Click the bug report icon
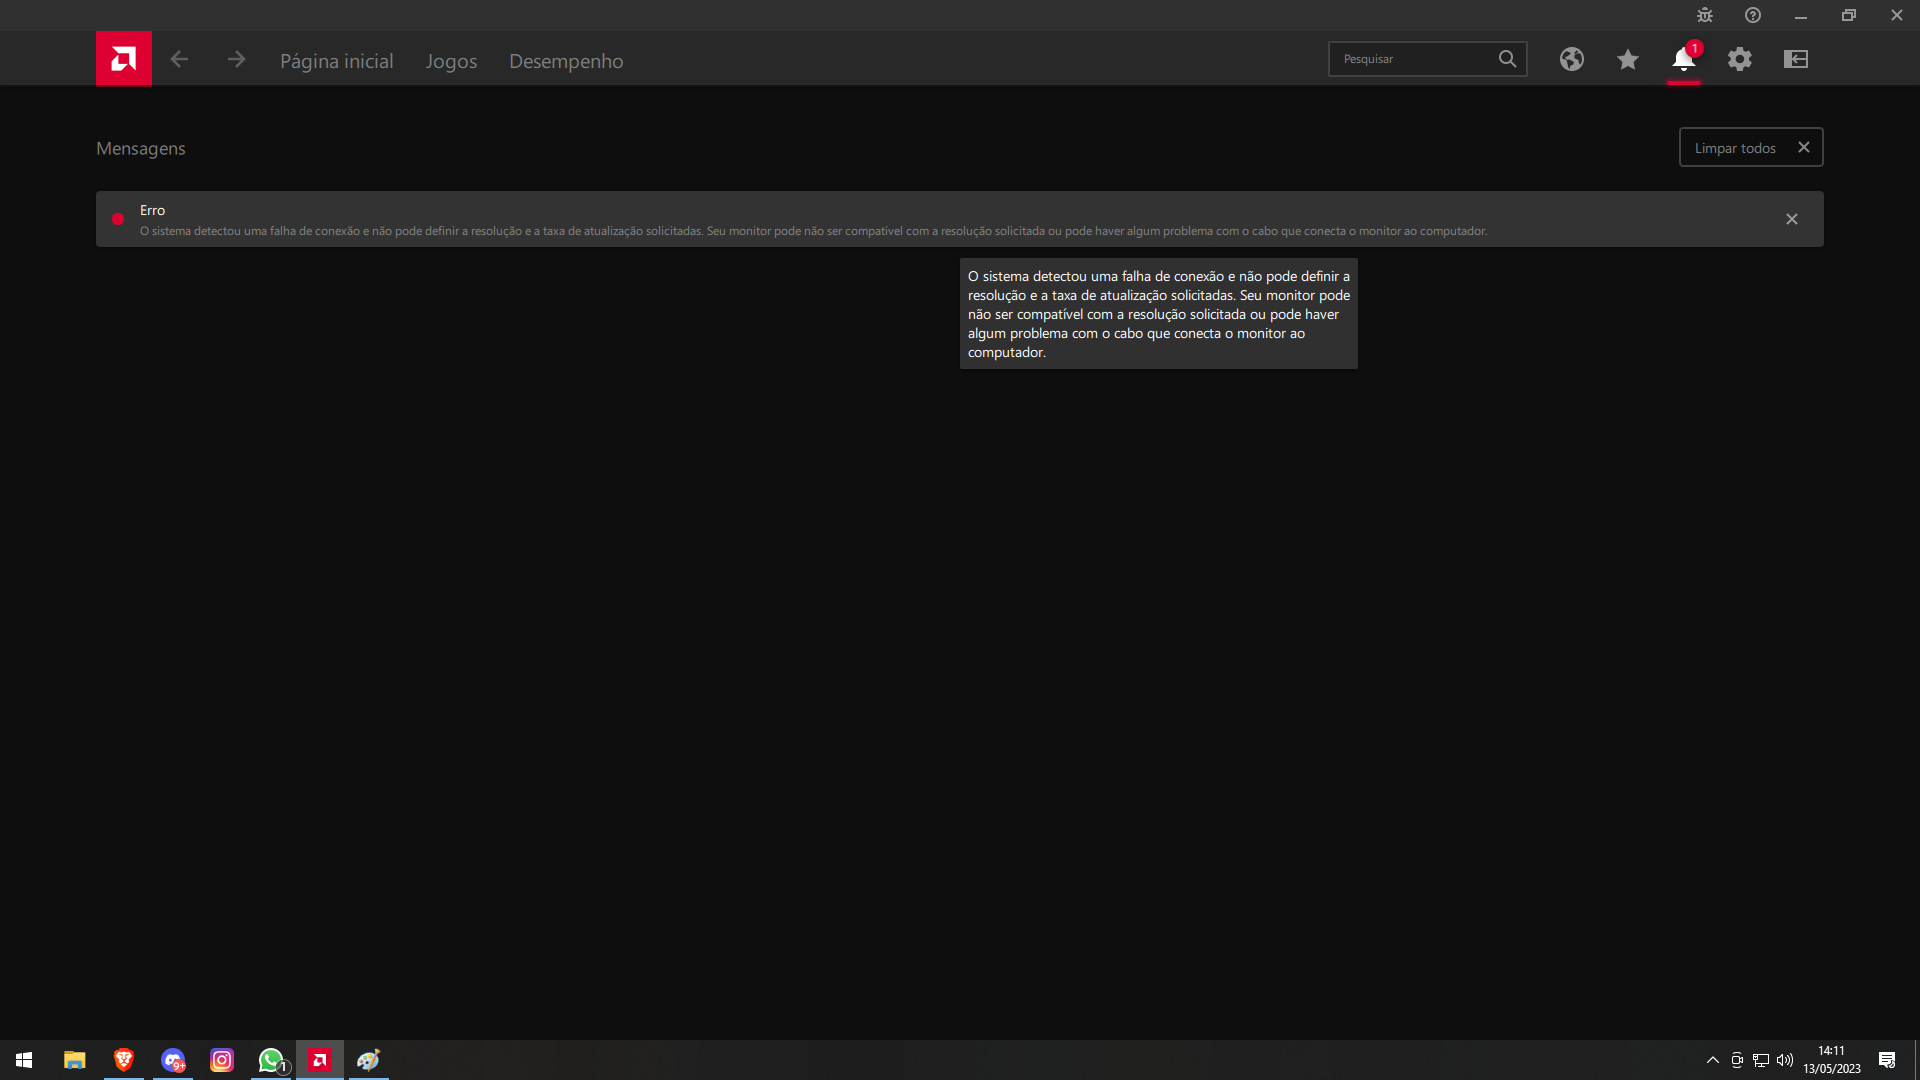This screenshot has height=1080, width=1920. tap(1705, 15)
